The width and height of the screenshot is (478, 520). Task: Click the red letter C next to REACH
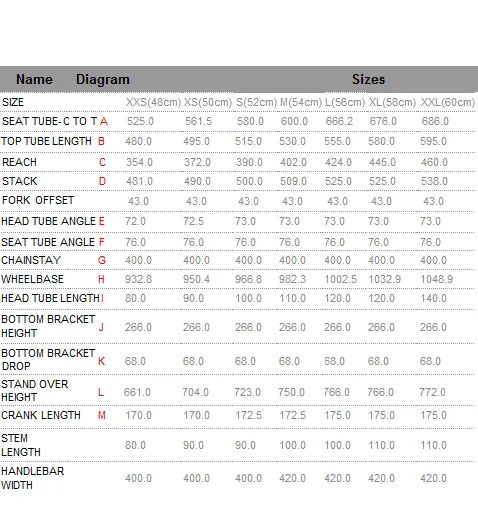[x=102, y=162]
